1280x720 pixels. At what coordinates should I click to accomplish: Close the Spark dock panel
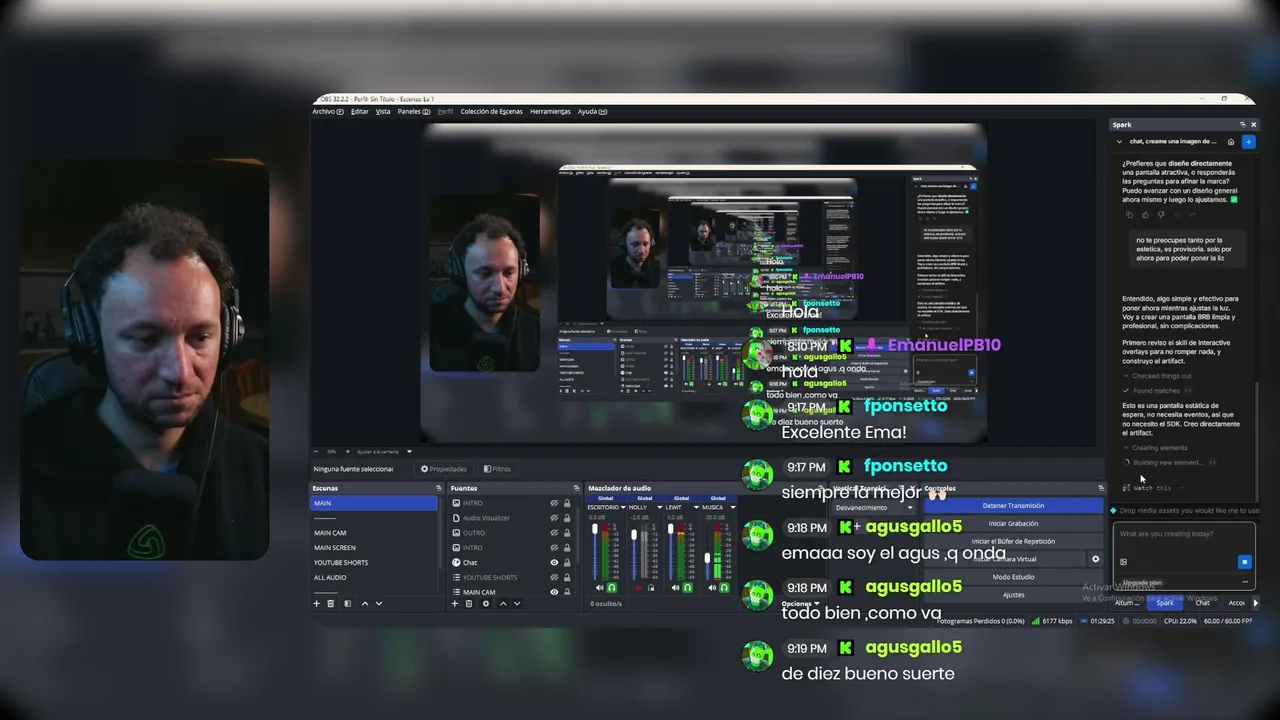1254,125
